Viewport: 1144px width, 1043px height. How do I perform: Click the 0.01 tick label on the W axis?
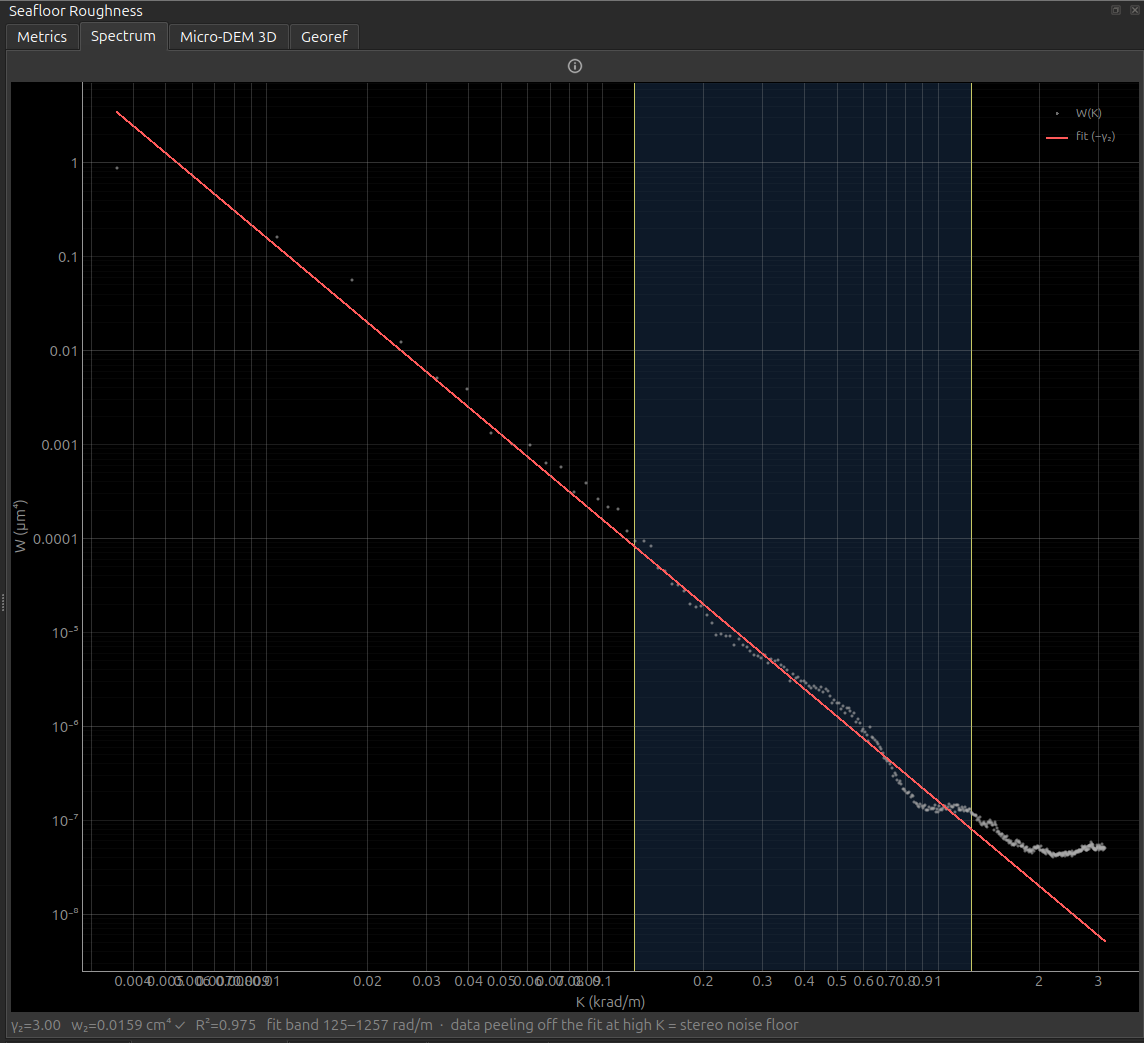point(63,351)
